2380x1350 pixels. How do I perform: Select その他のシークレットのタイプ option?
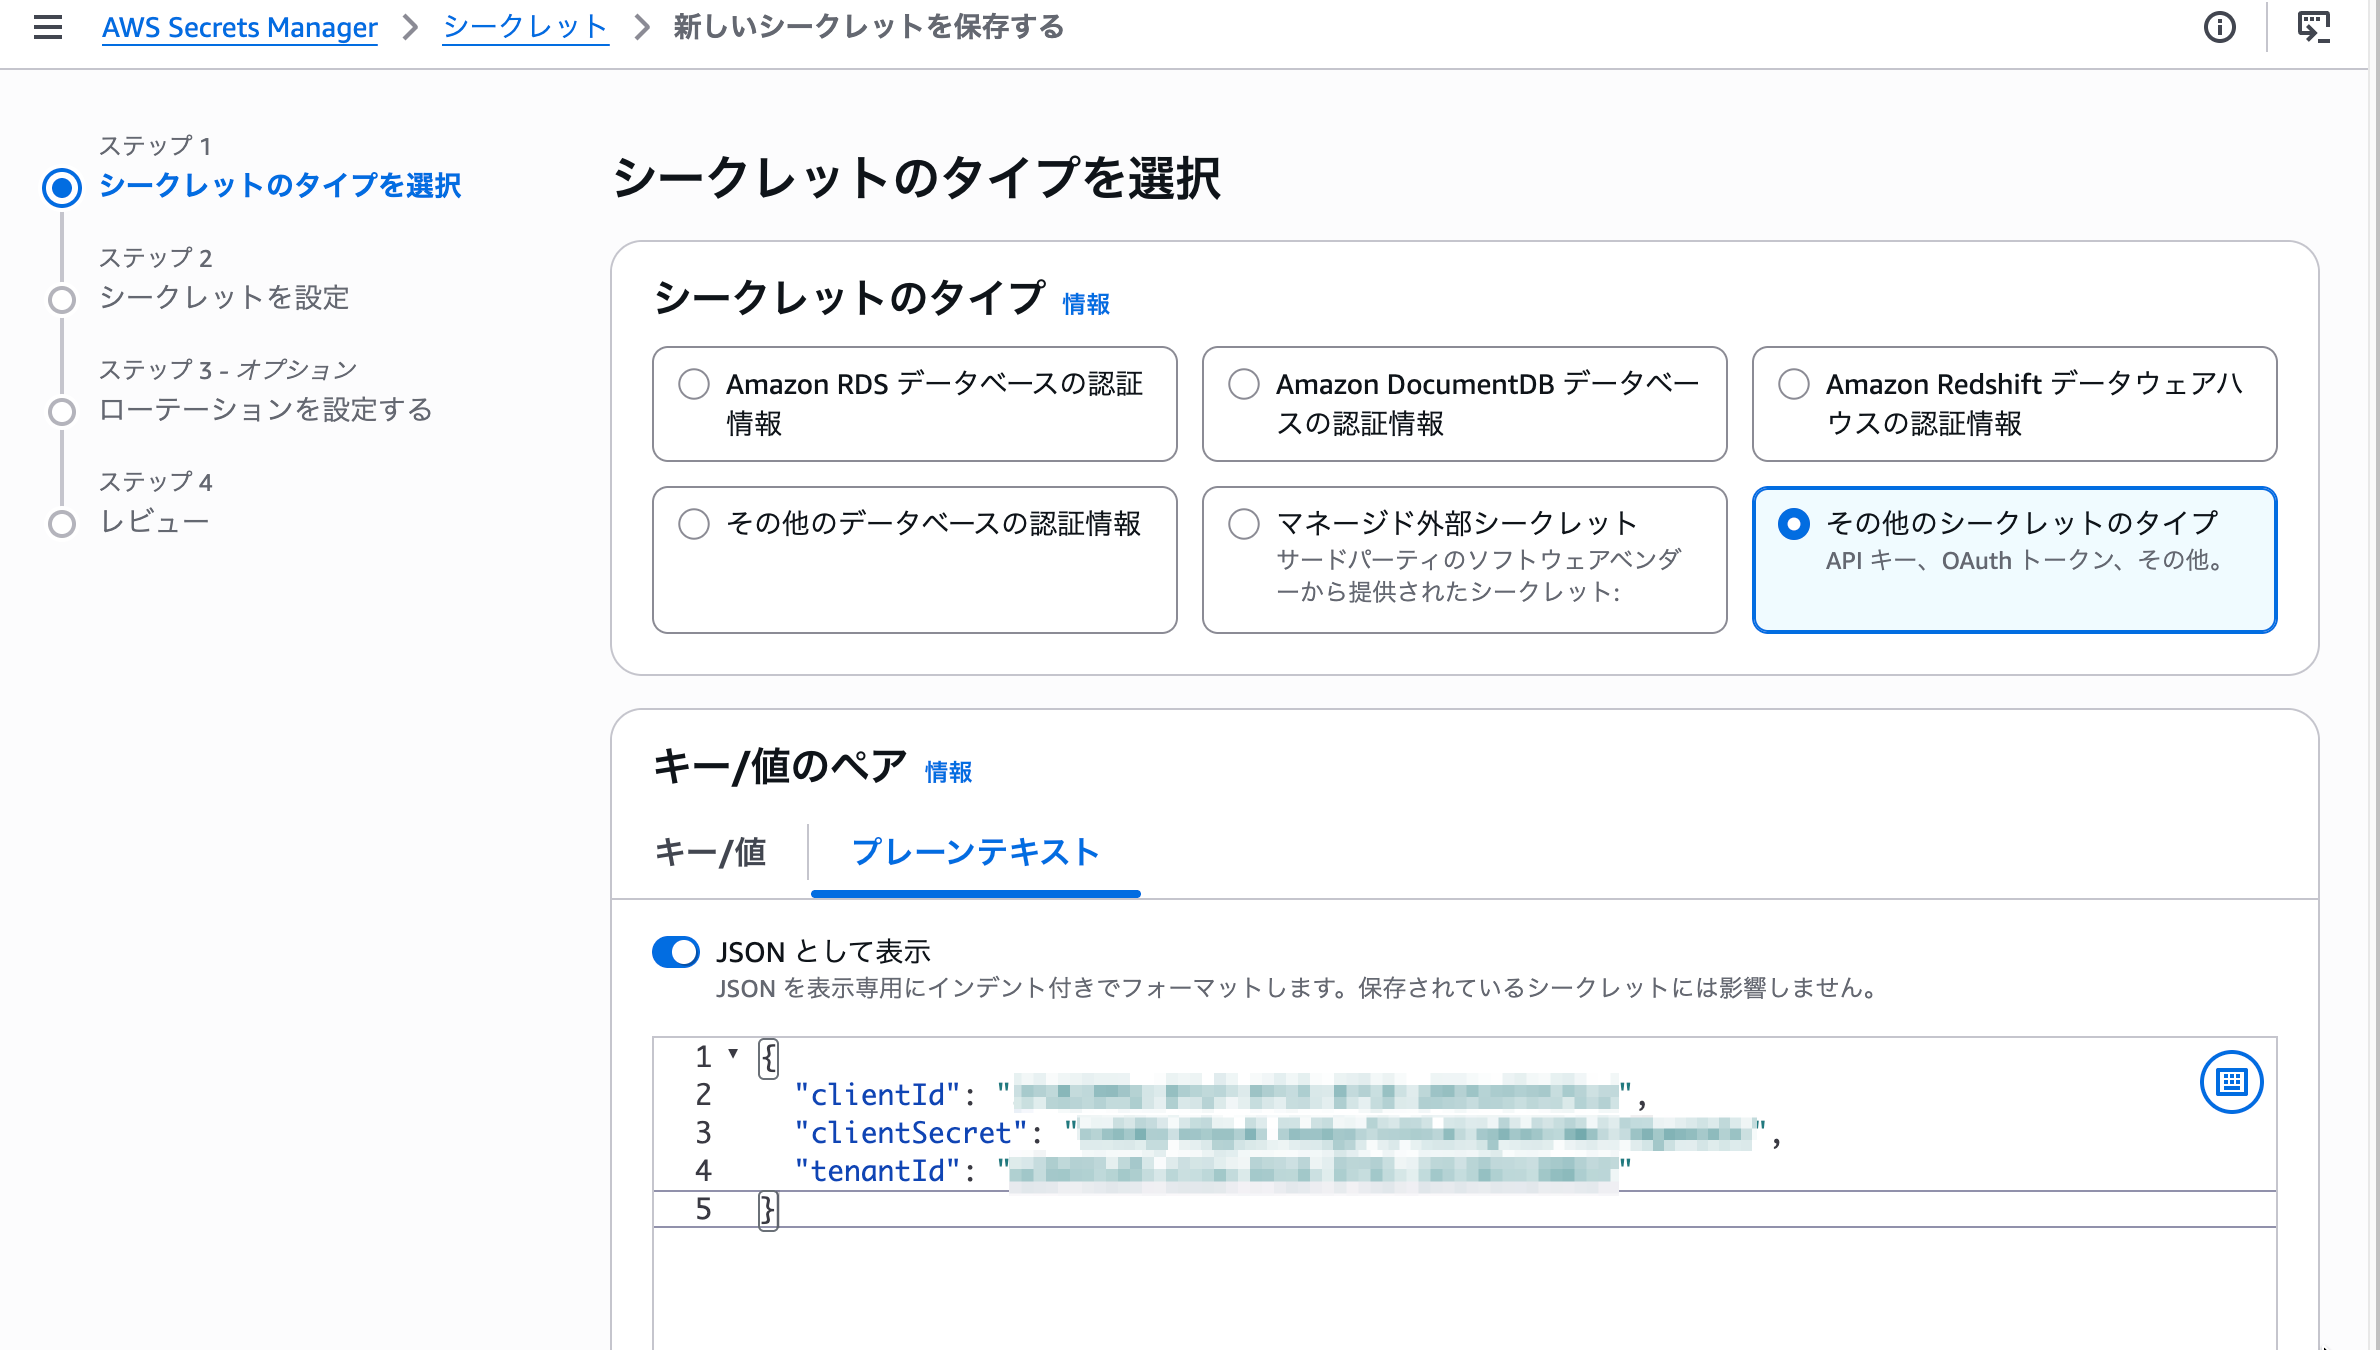pos(2014,560)
